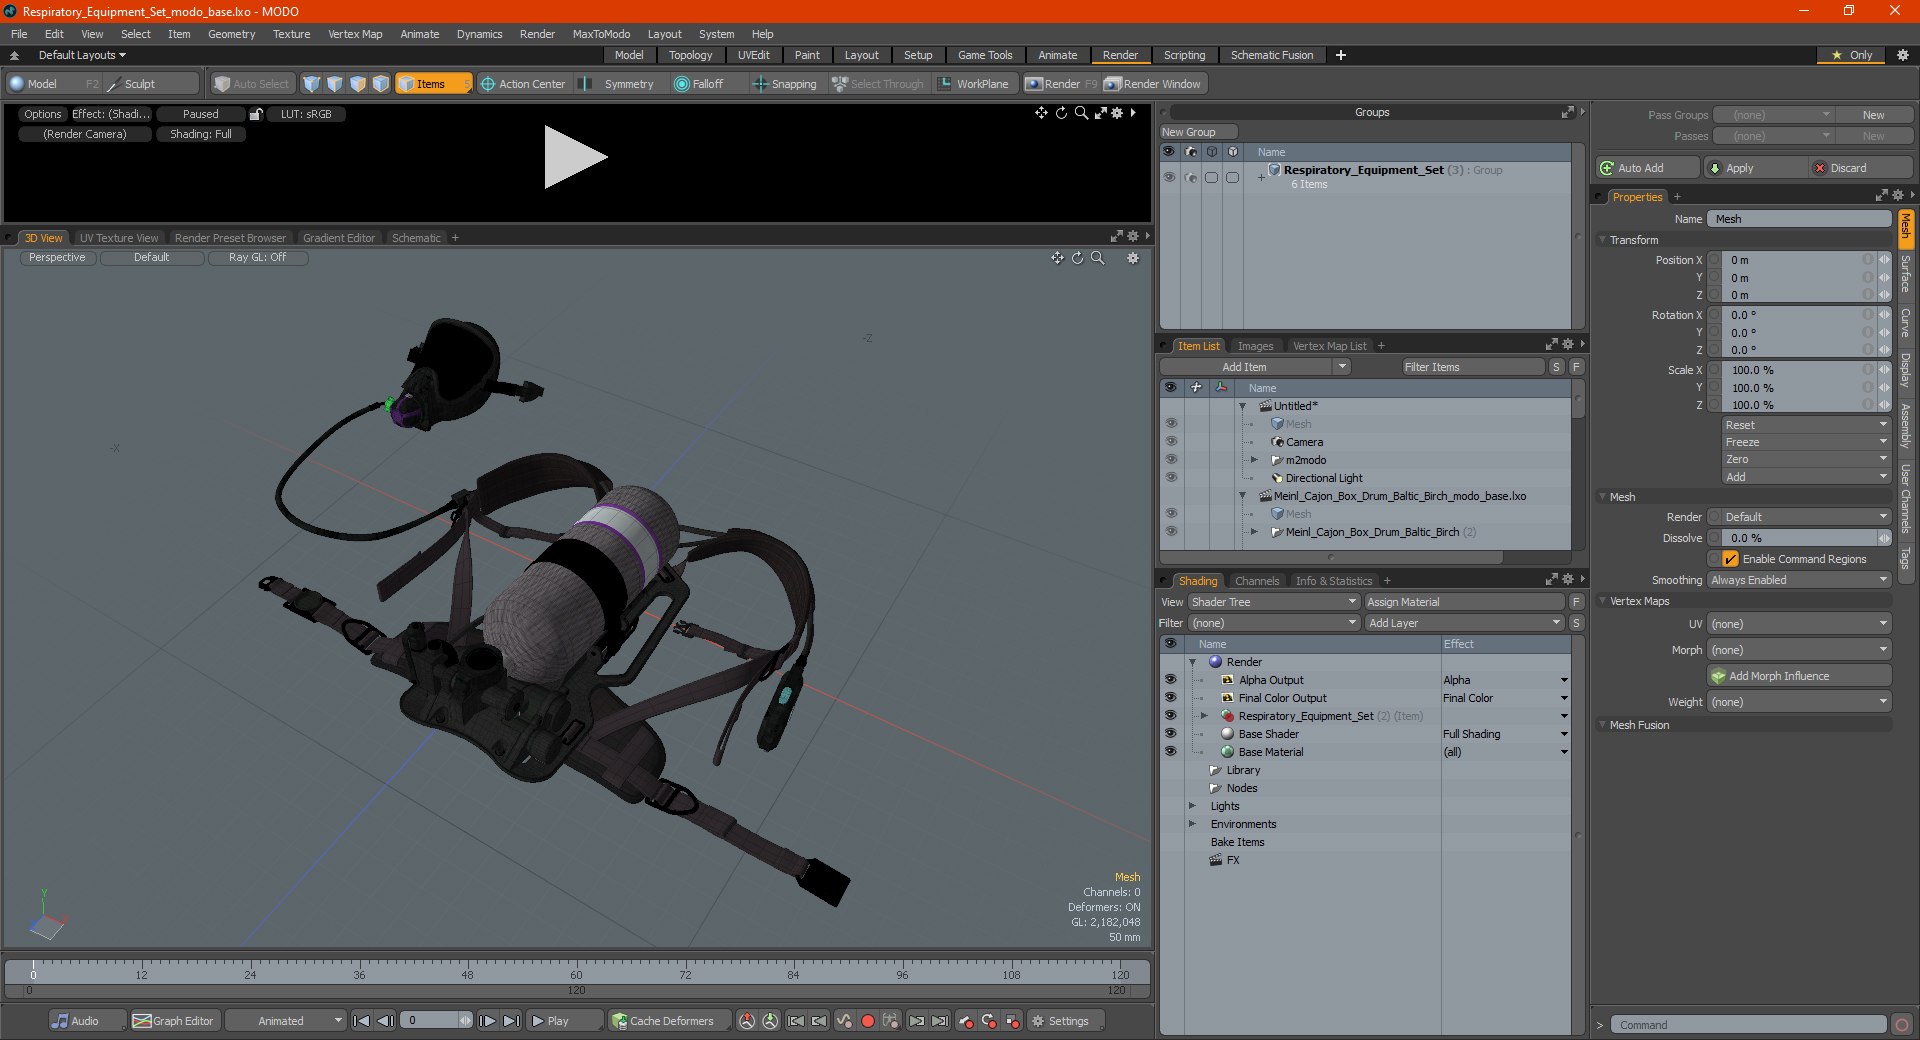
Task: Click the red record keyframe icon
Action: pos(868,1021)
